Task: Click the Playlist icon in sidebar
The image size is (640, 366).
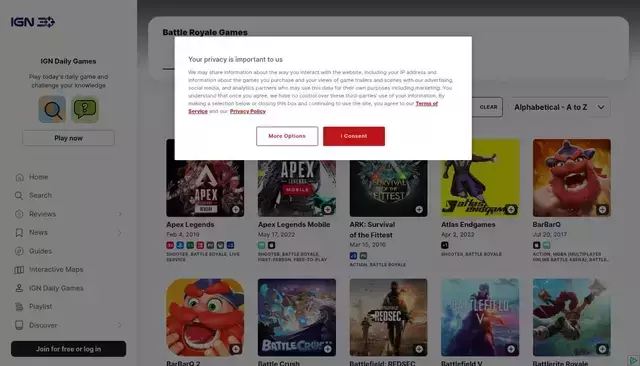Action: pyautogui.click(x=19, y=306)
